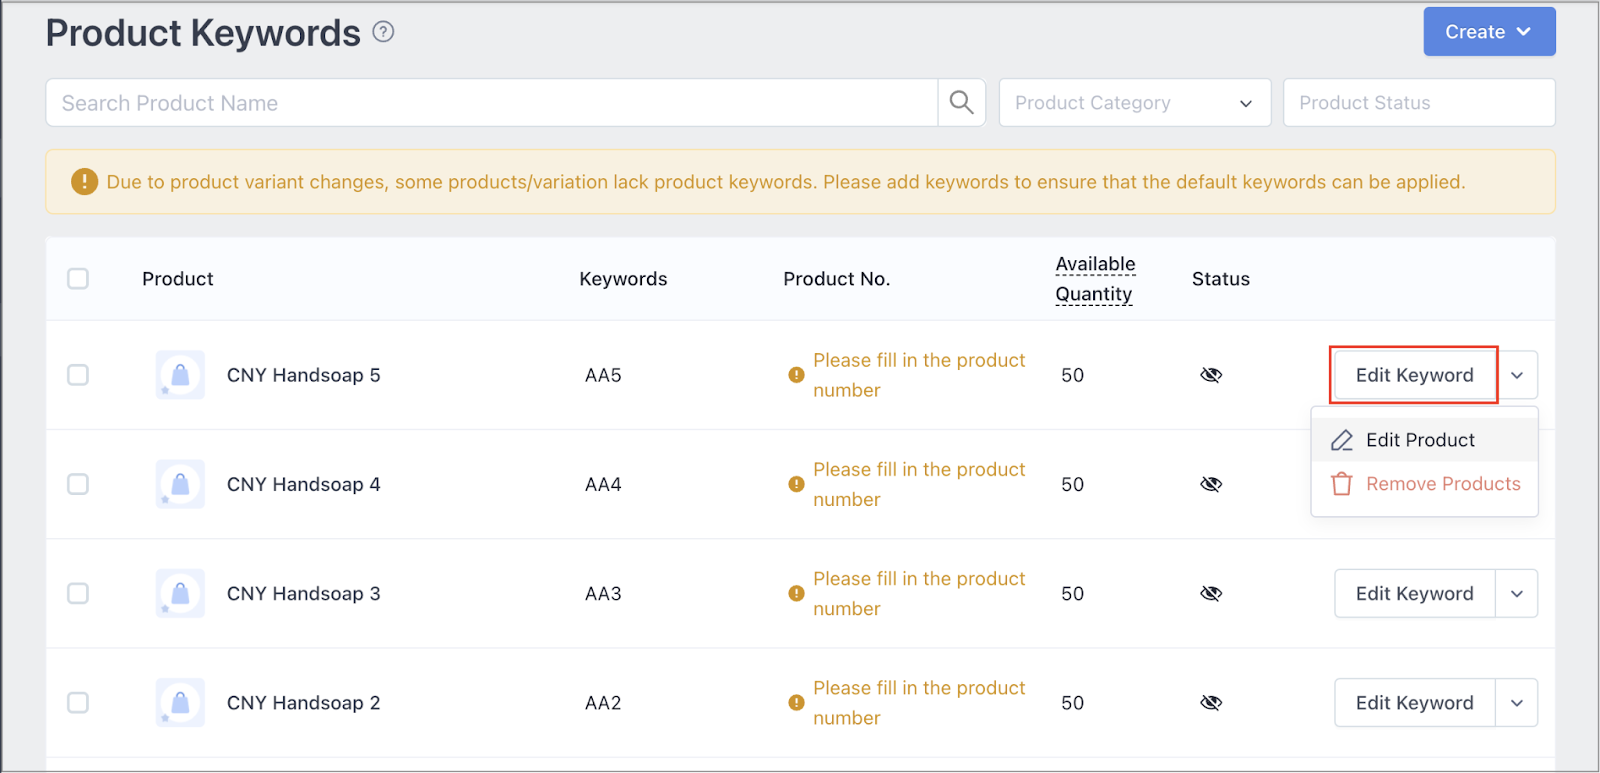Click quantity 50 in CNY Handsoap 5 row
1600x773 pixels.
coord(1072,375)
